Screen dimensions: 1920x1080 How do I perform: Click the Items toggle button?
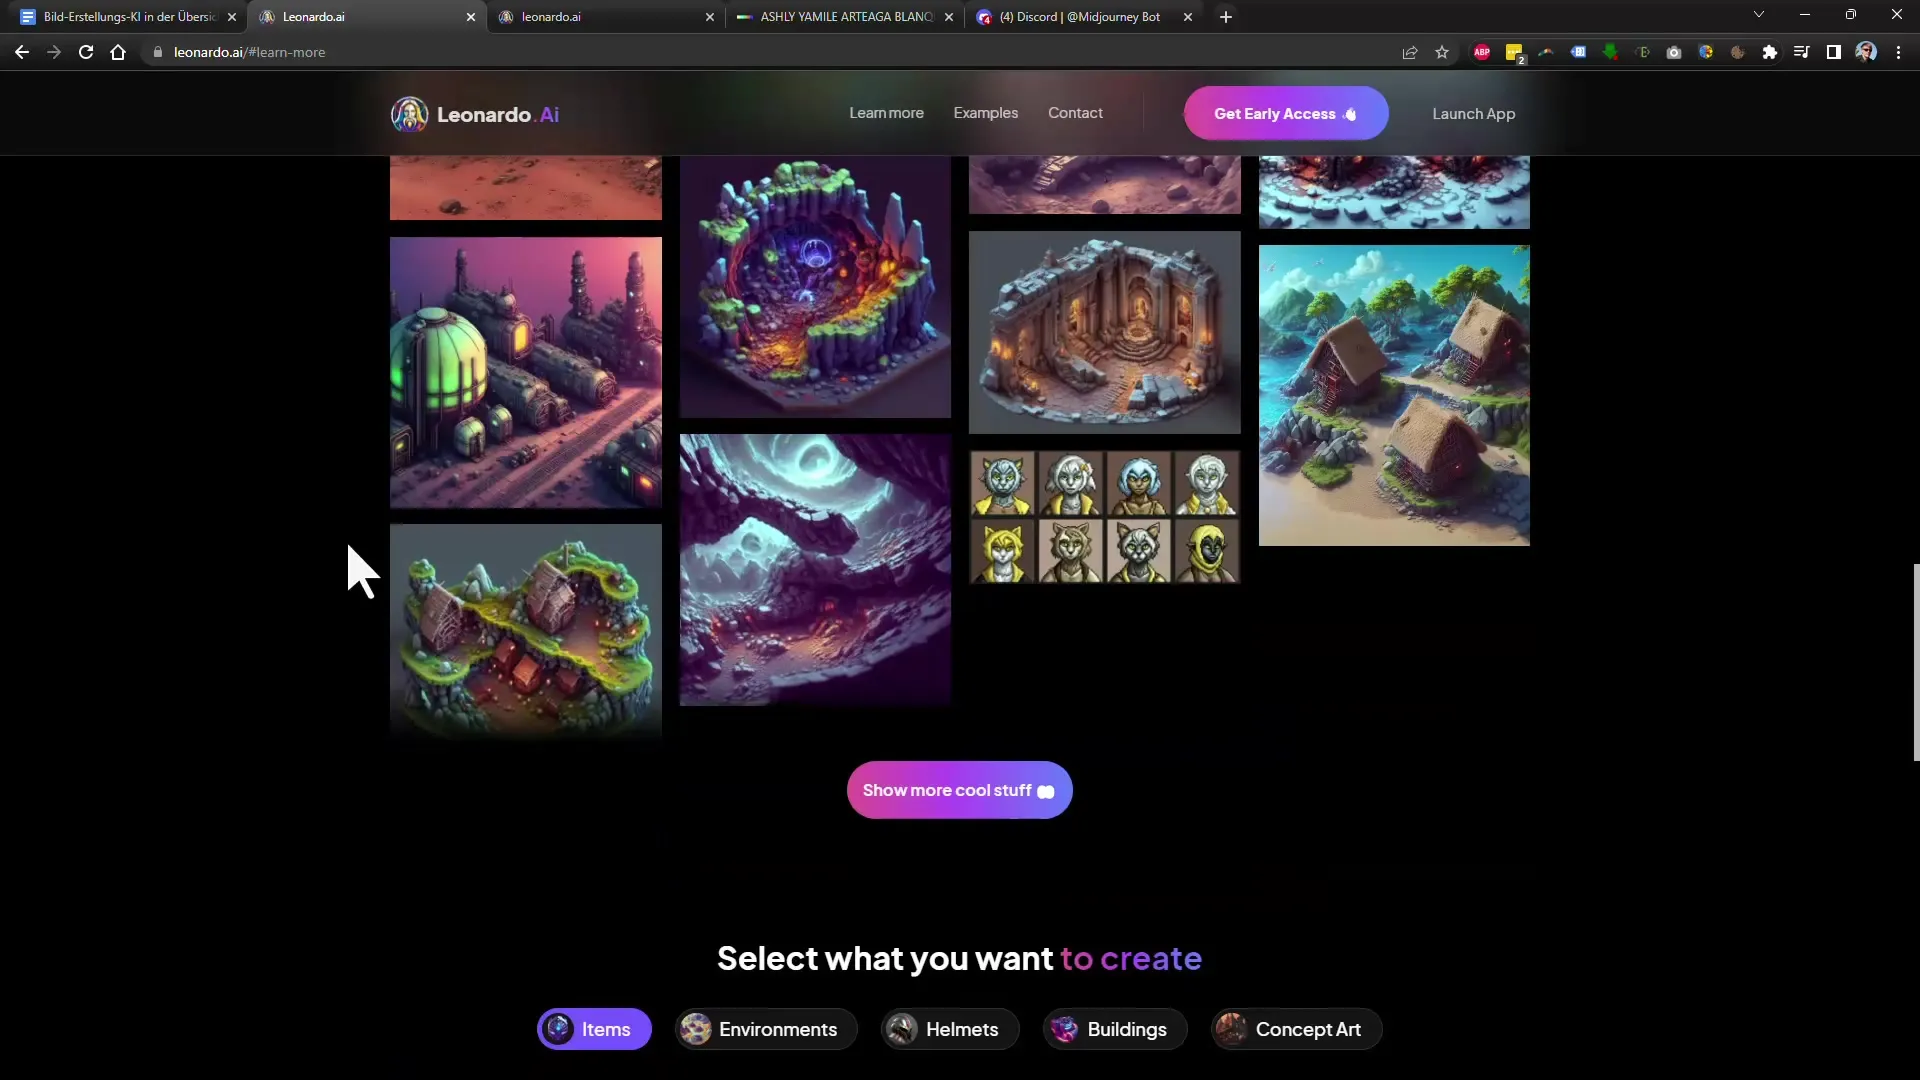click(593, 1029)
